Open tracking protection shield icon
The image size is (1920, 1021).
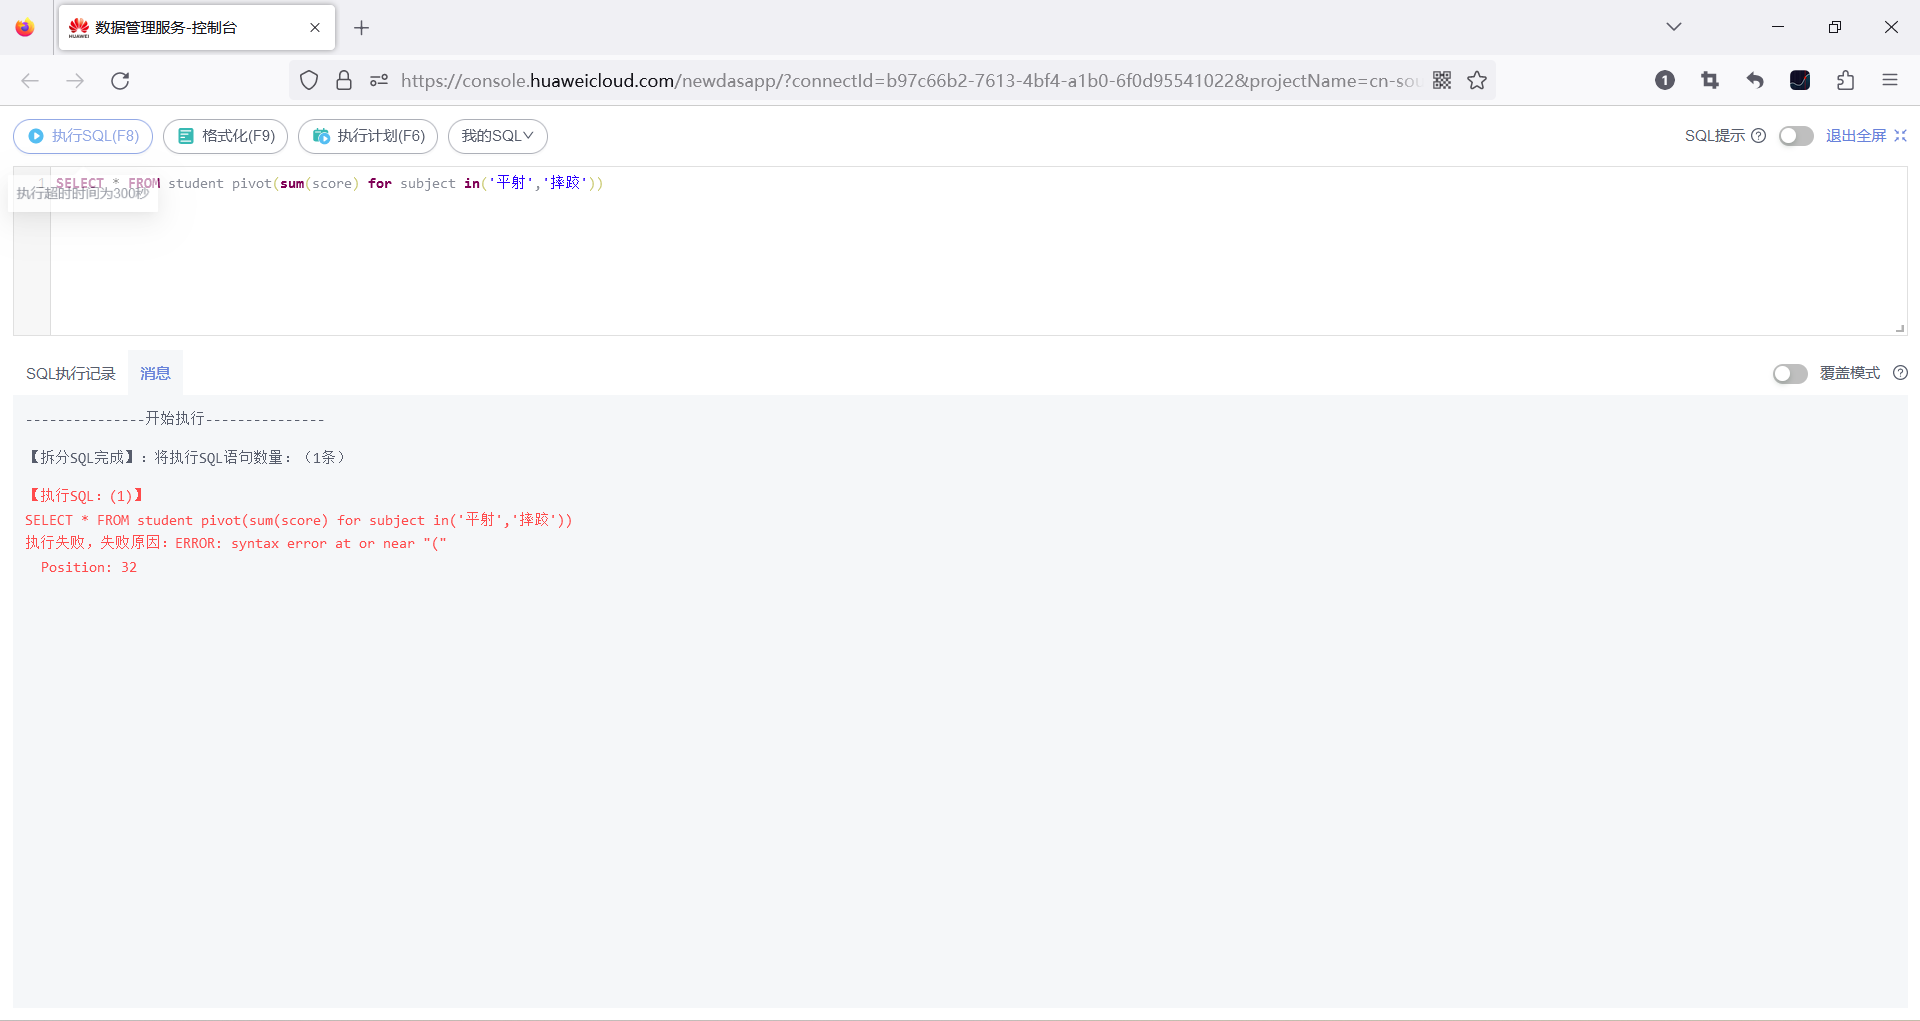[x=309, y=81]
